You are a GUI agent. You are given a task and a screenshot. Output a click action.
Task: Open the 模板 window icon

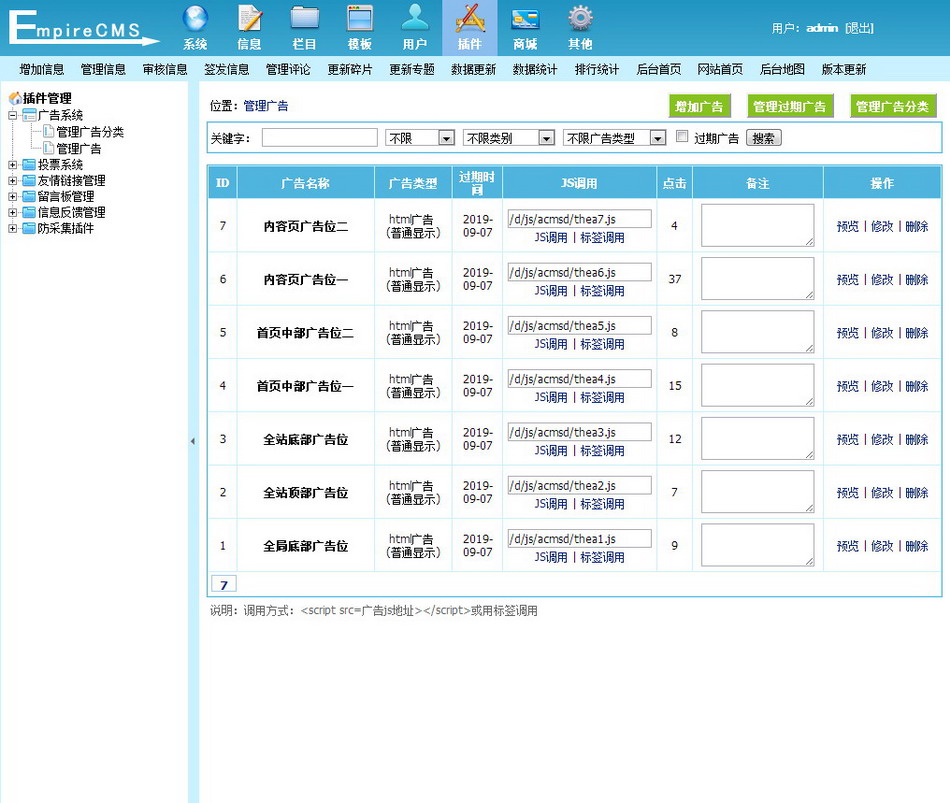[360, 19]
